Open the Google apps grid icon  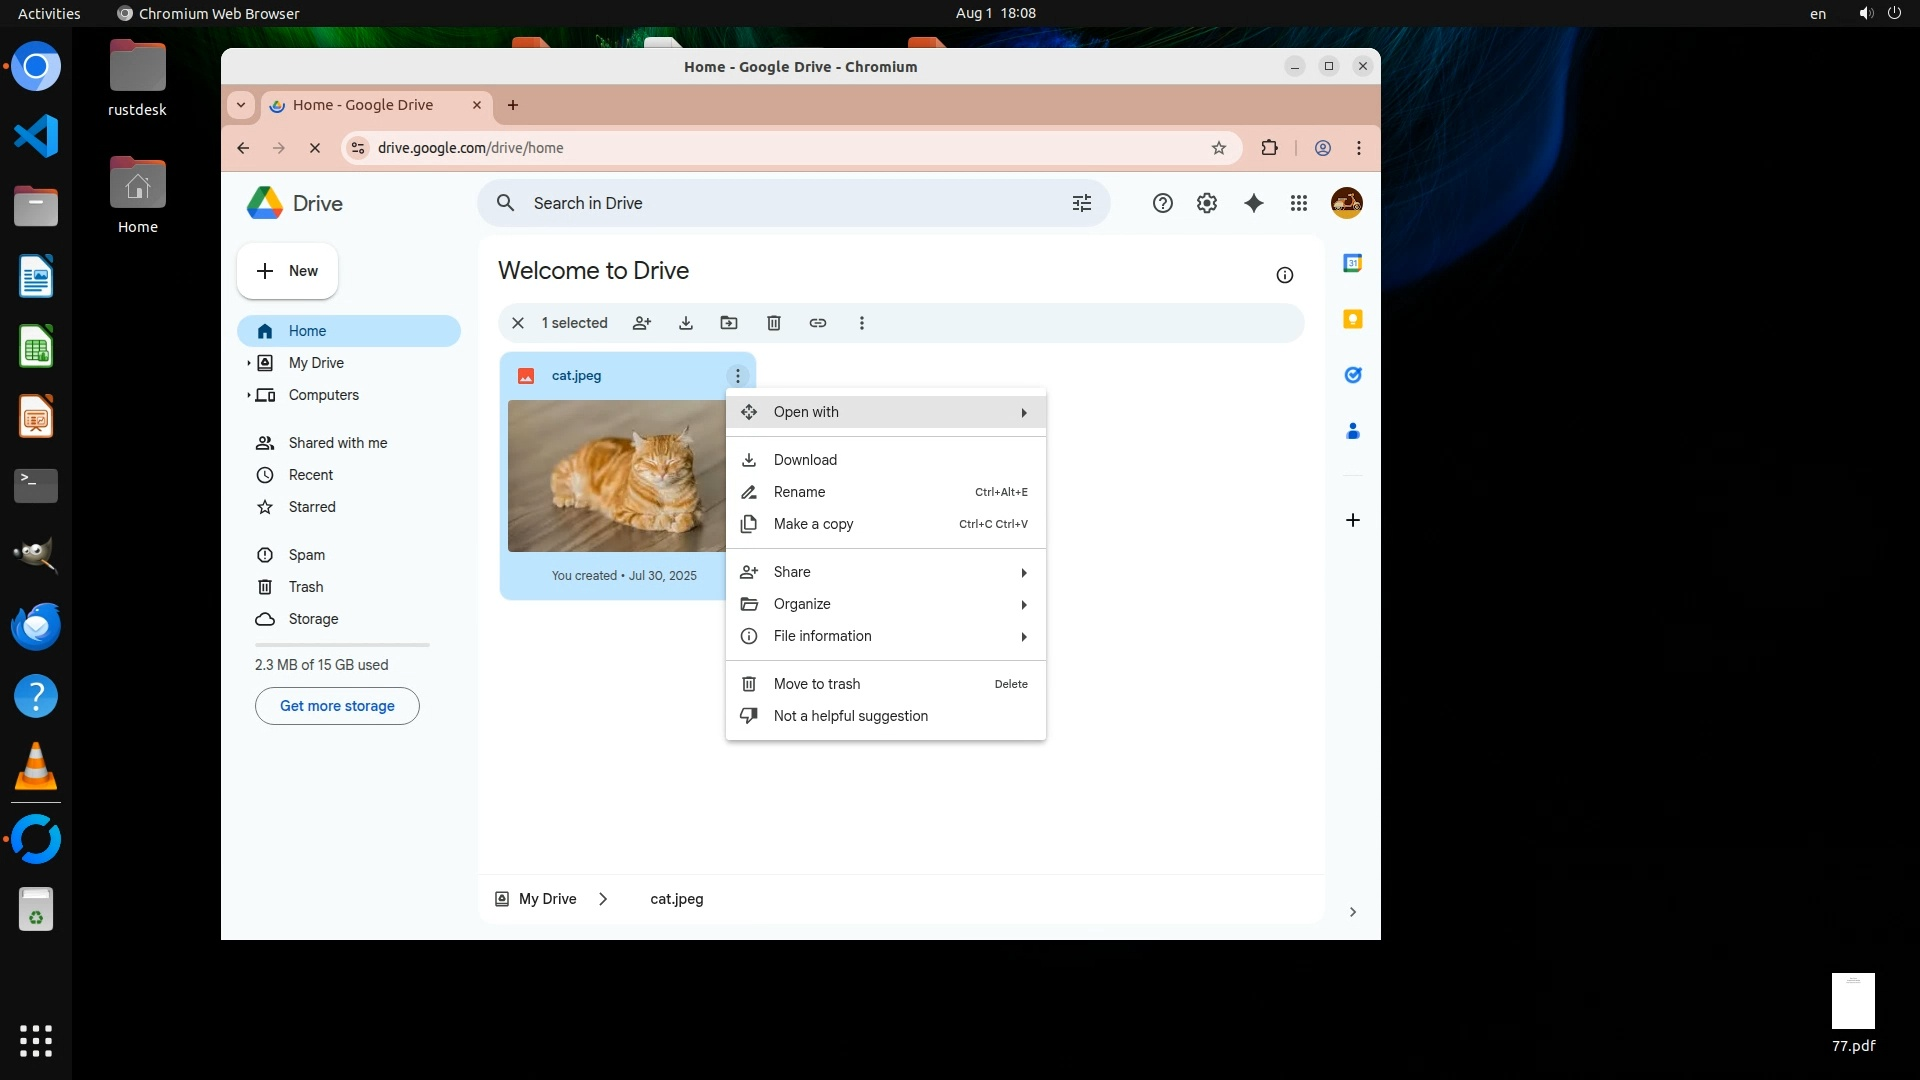(1298, 203)
